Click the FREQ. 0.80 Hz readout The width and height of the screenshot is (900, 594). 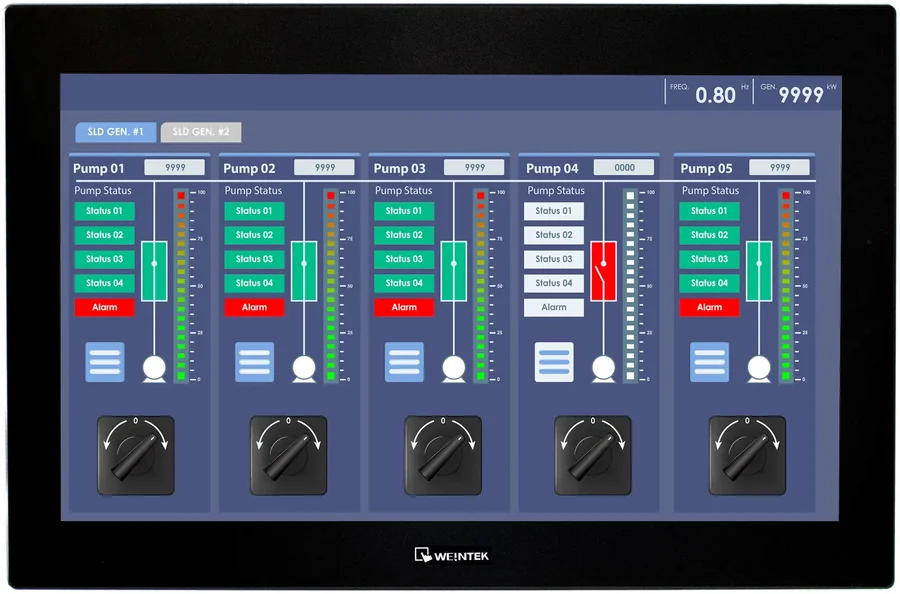pos(709,93)
